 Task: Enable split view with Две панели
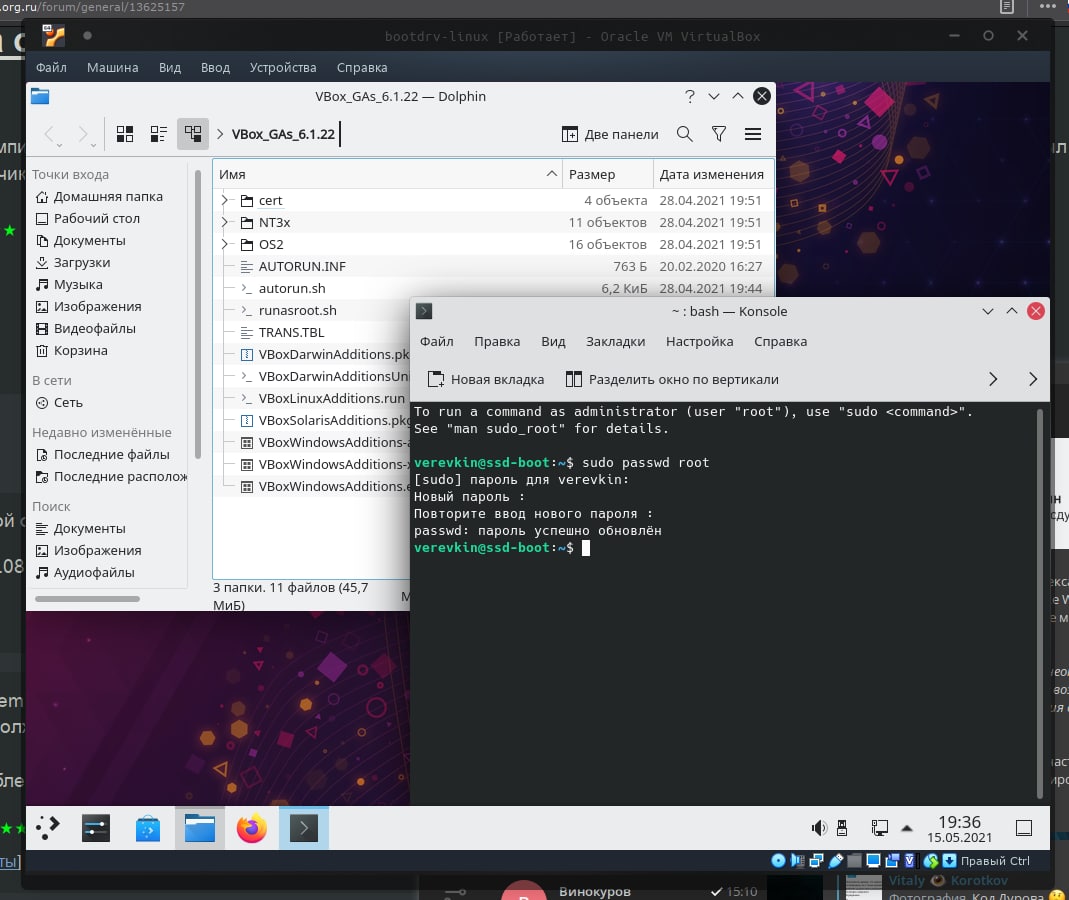click(610, 134)
